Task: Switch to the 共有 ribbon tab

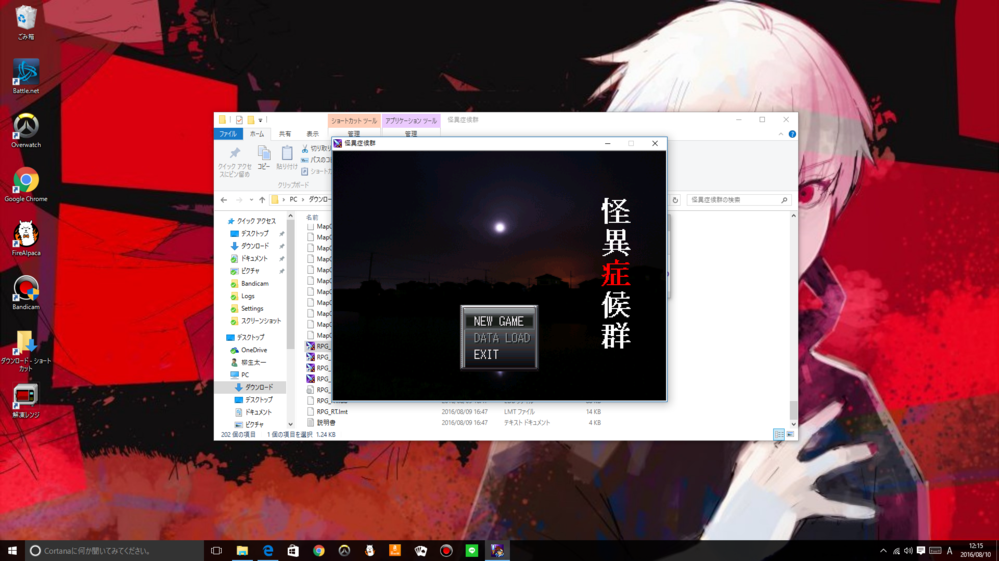Action: (x=285, y=134)
